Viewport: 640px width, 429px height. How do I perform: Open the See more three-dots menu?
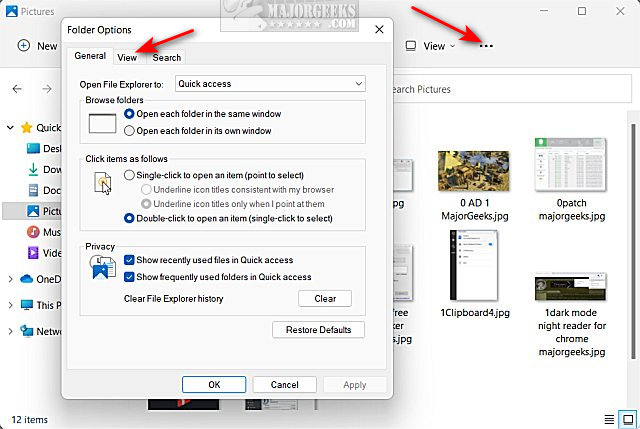pyautogui.click(x=486, y=46)
